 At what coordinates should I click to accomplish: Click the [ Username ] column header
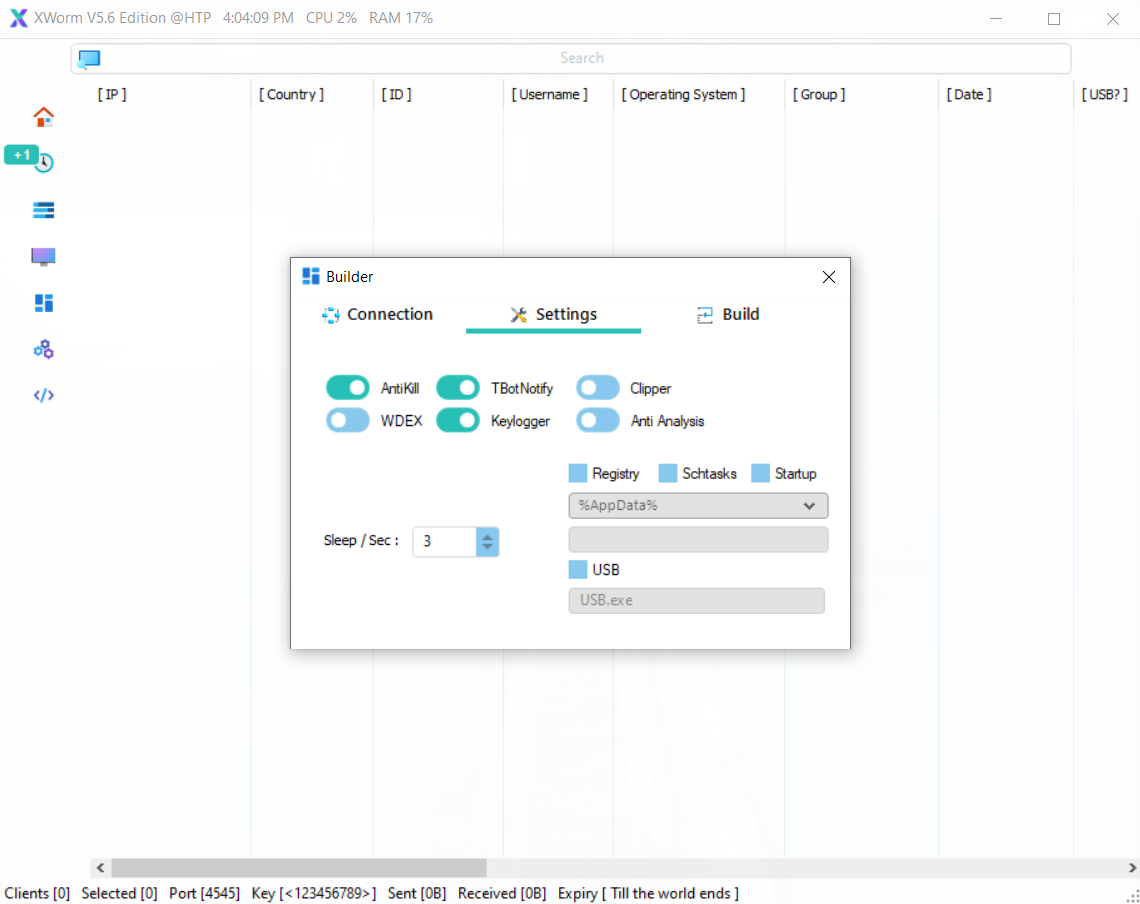(550, 95)
